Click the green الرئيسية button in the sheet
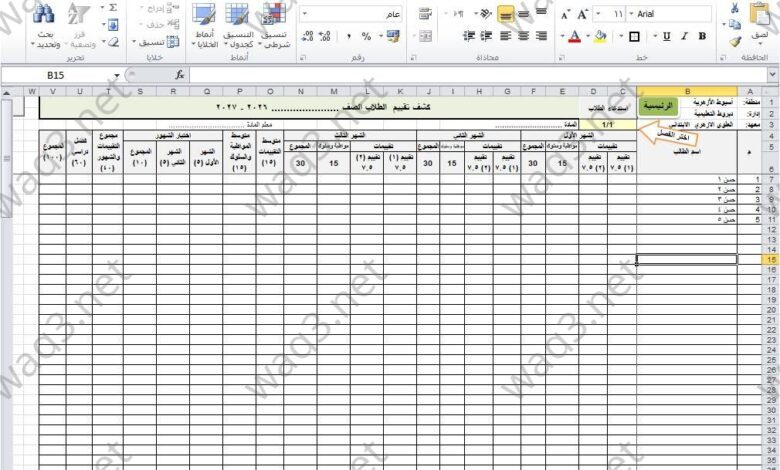 (658, 106)
